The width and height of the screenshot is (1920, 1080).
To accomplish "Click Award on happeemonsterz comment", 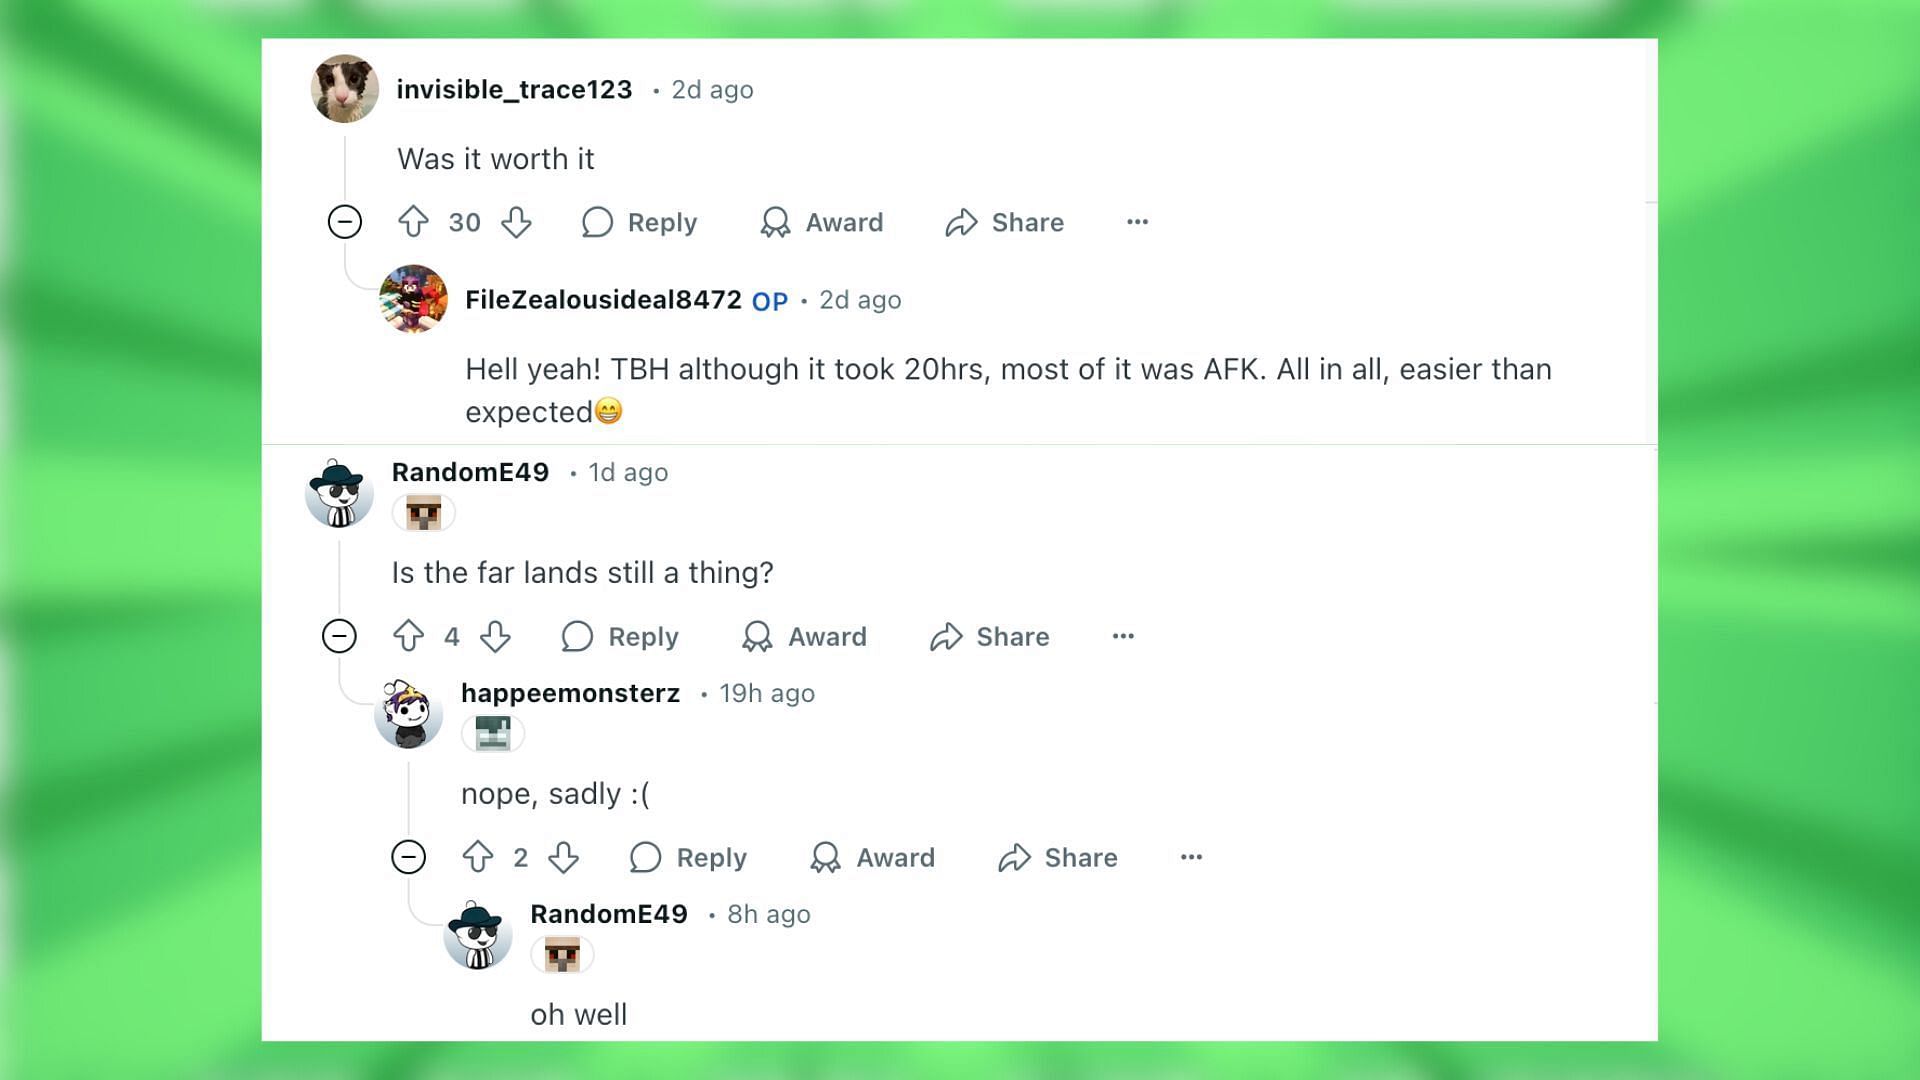I will pyautogui.click(x=876, y=857).
